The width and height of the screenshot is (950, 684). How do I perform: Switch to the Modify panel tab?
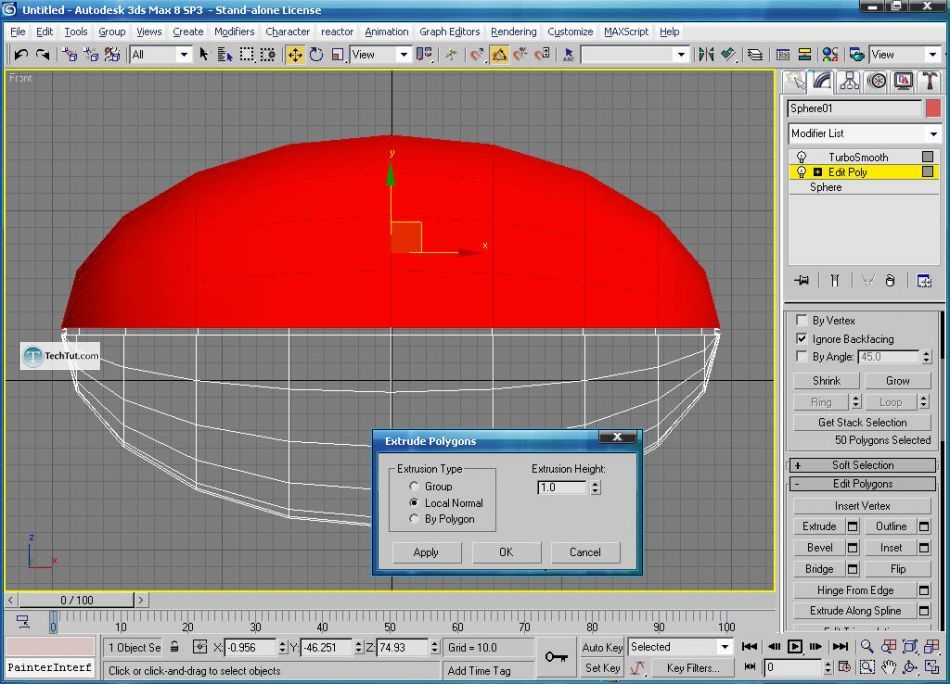[x=822, y=82]
